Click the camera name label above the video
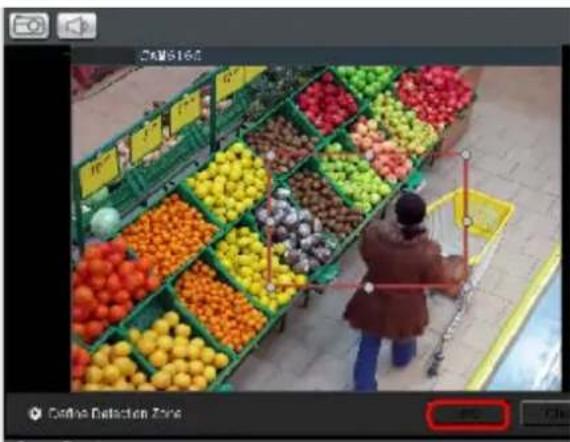 pyautogui.click(x=170, y=56)
